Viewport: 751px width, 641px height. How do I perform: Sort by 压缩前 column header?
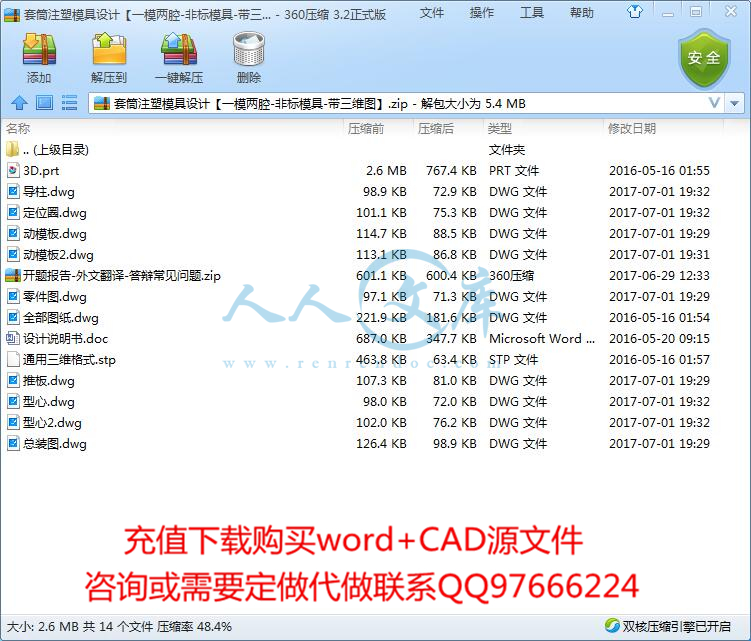[365, 128]
